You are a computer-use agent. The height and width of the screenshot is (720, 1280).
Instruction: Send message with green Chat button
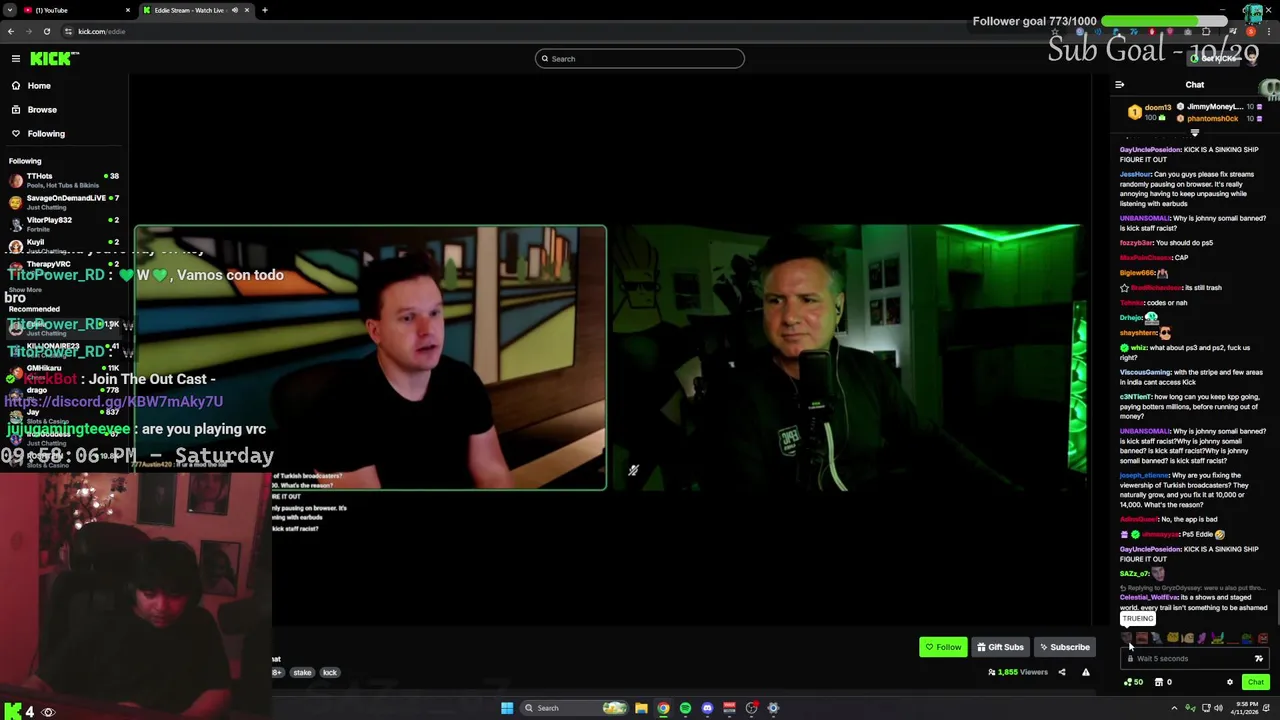click(x=1256, y=682)
